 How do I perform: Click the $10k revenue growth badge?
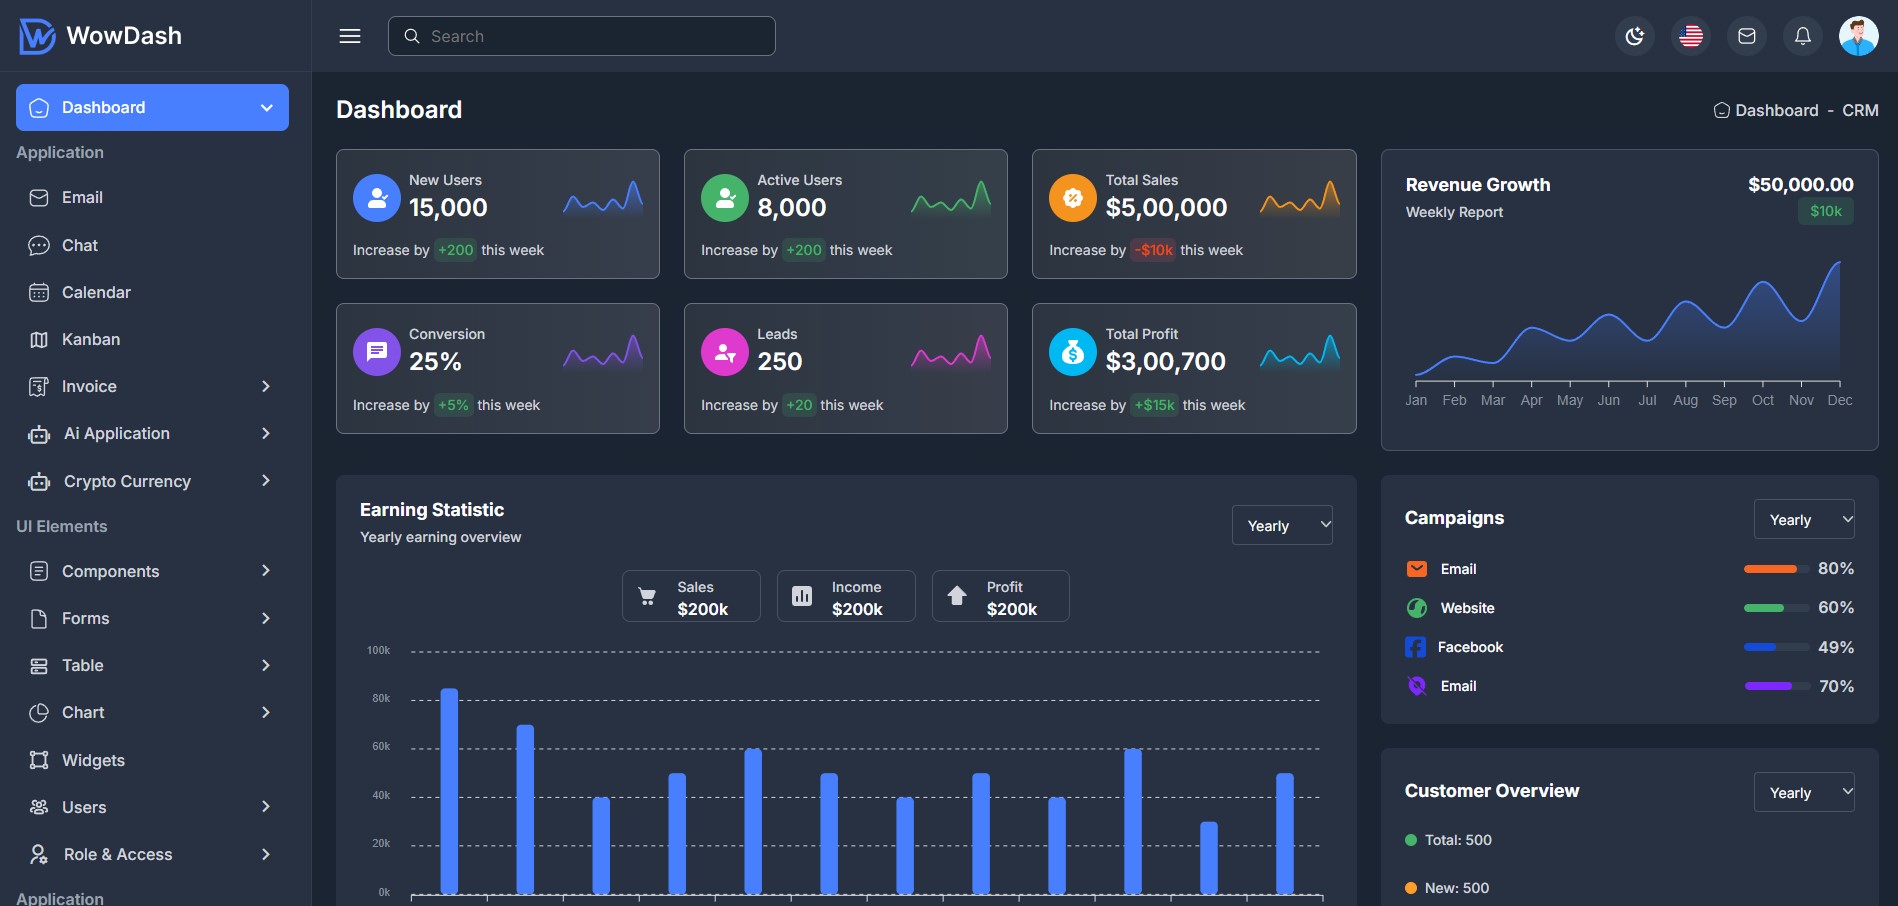(x=1826, y=211)
